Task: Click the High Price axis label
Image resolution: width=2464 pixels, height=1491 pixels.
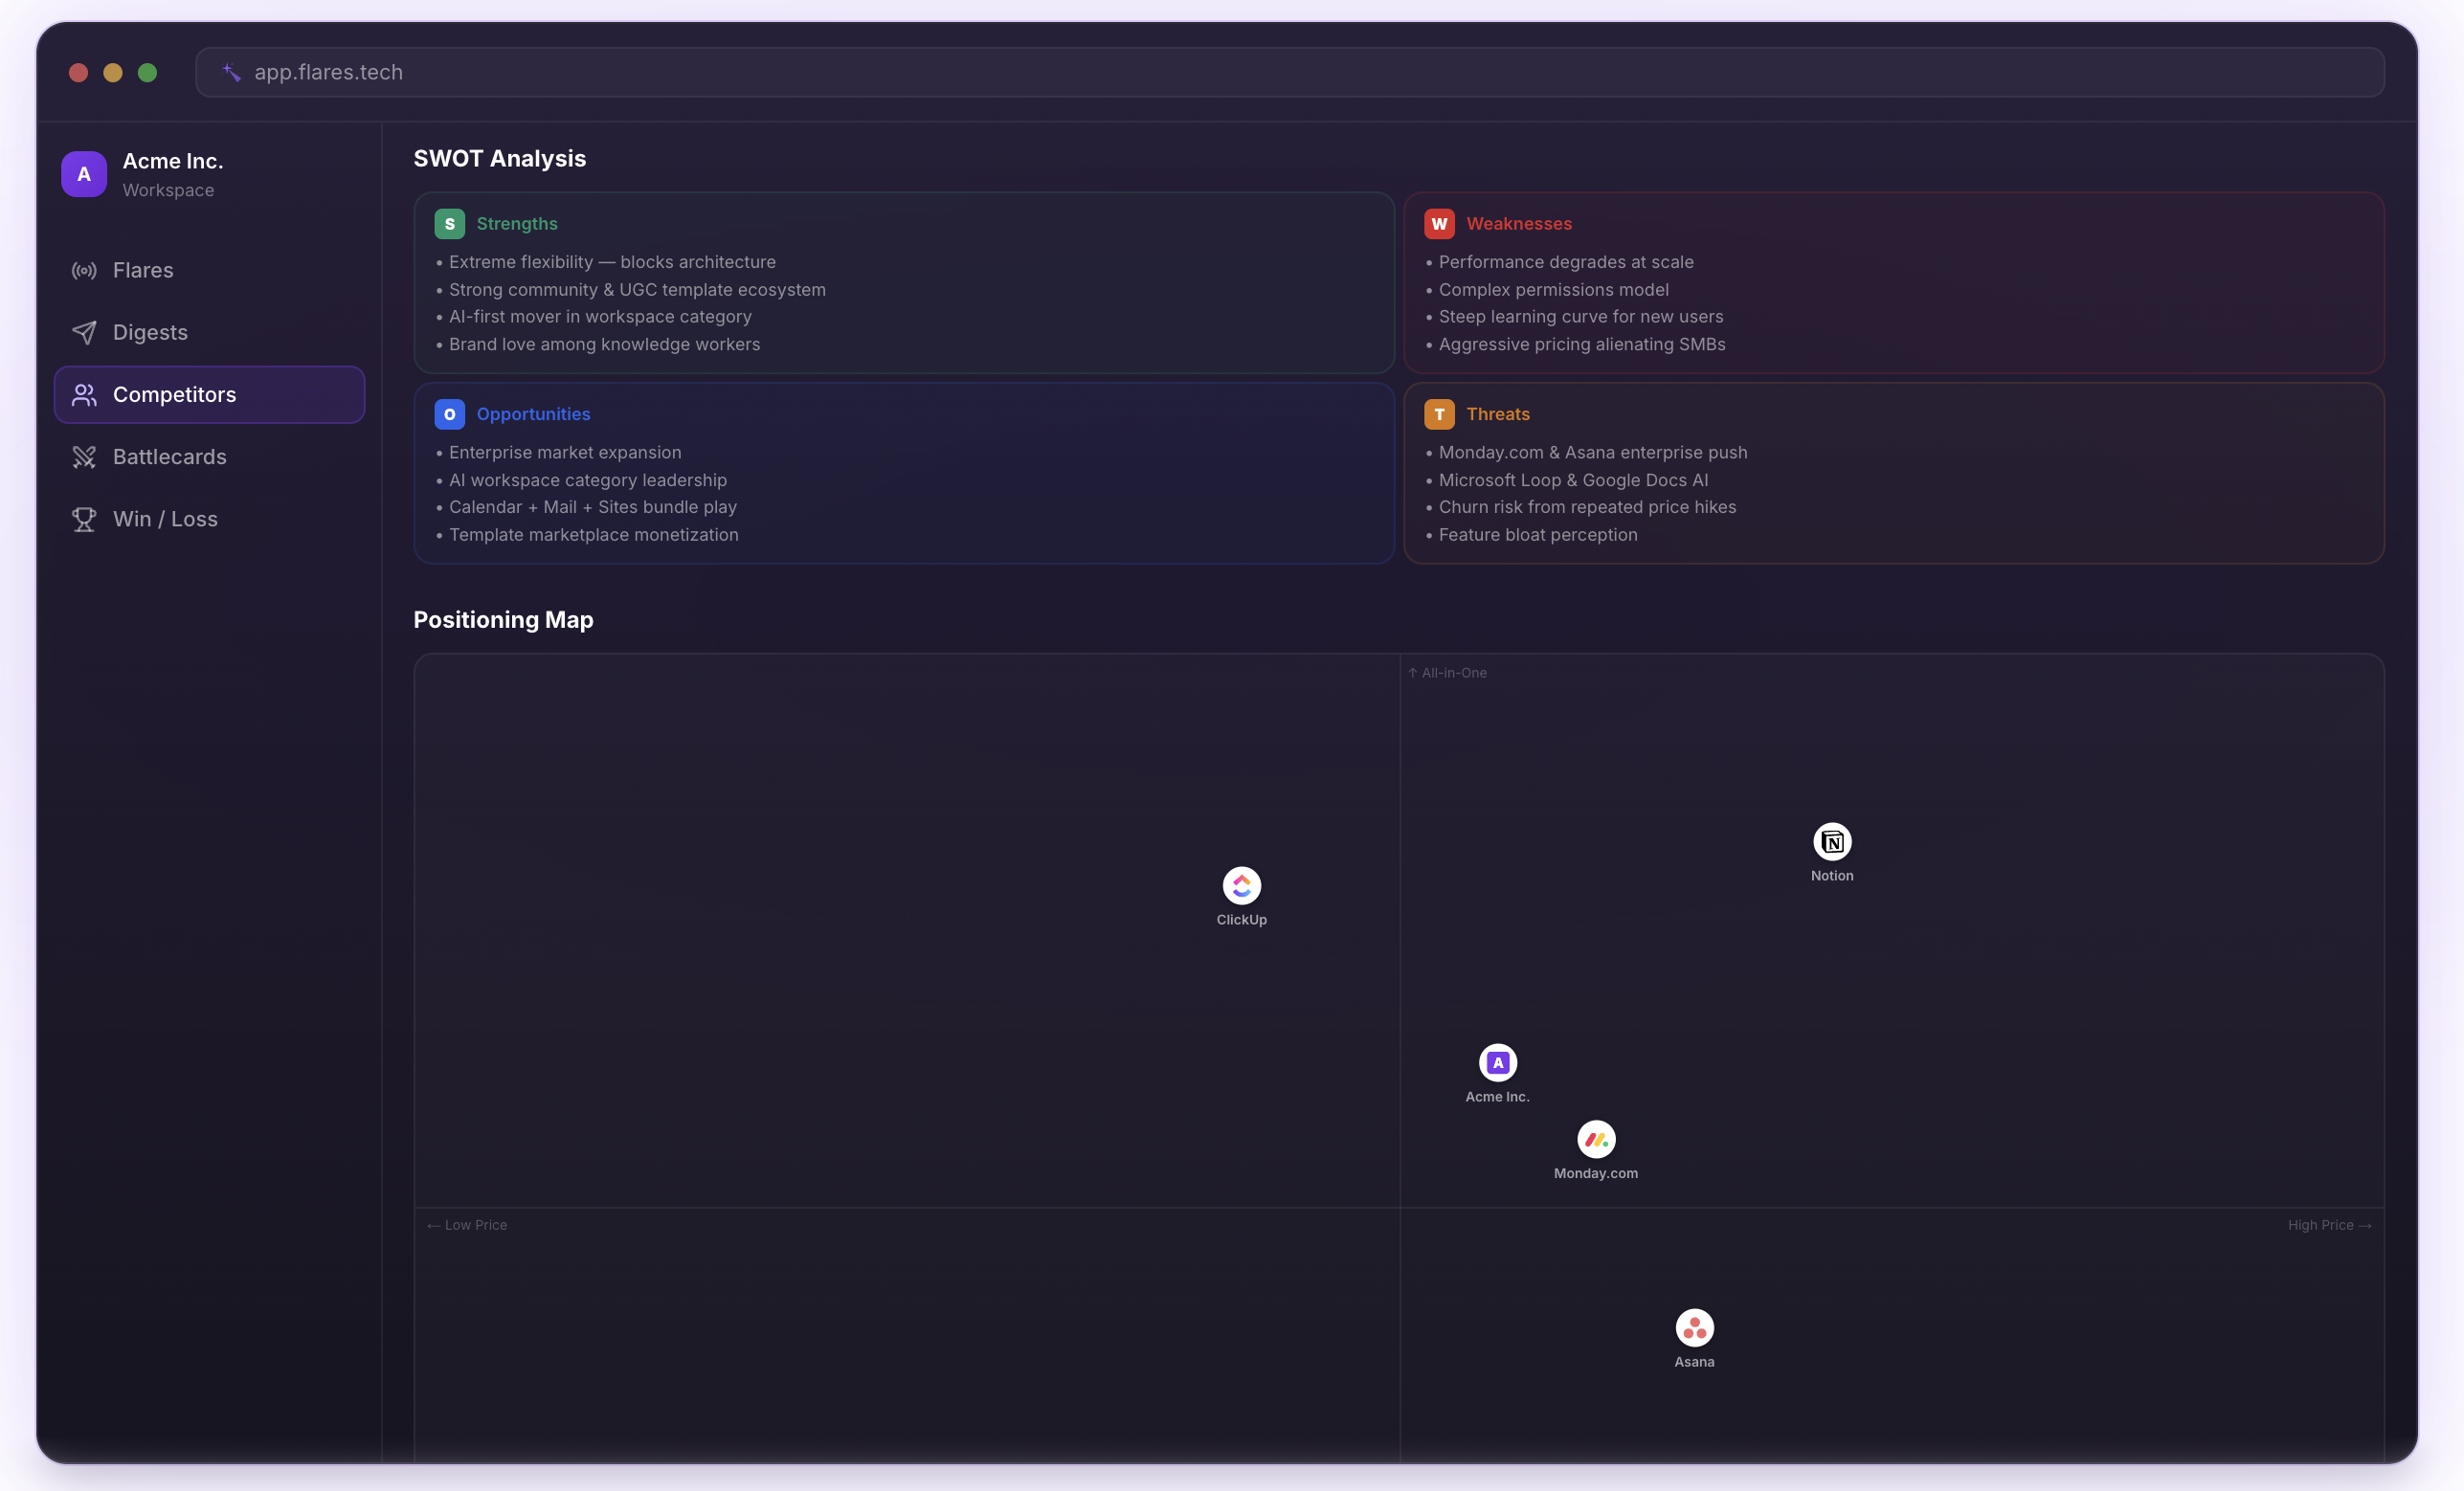Action: point(2329,1225)
